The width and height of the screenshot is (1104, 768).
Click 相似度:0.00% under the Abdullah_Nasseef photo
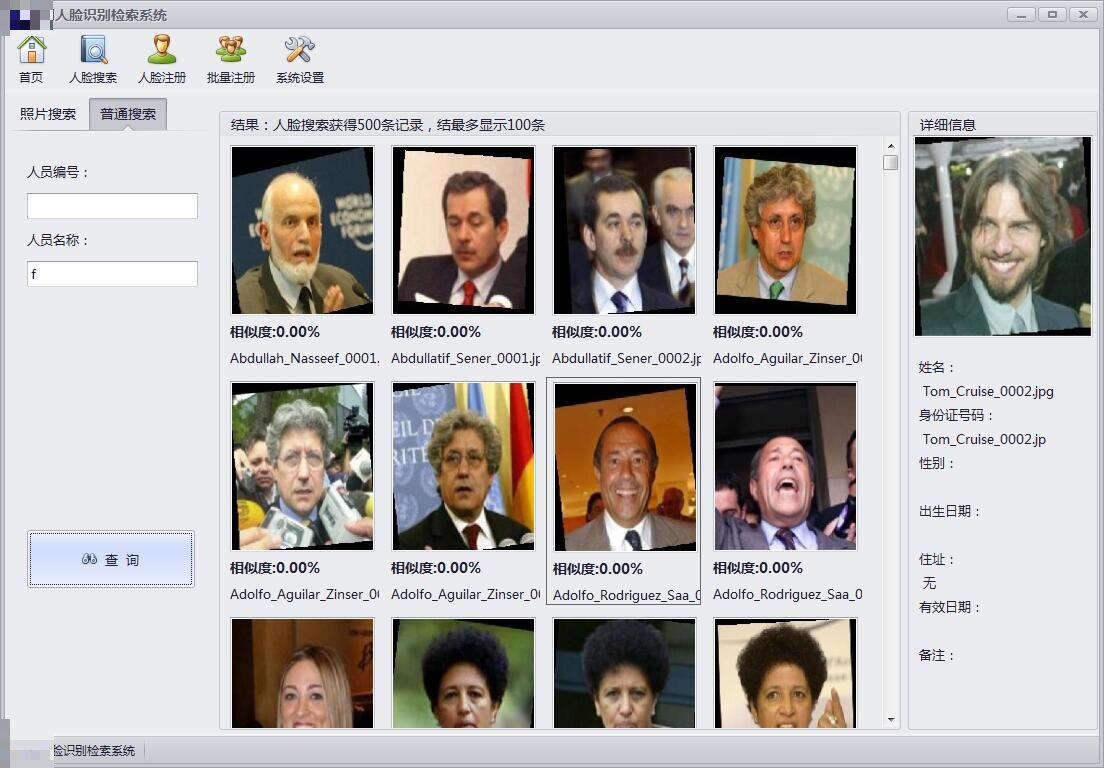[275, 332]
